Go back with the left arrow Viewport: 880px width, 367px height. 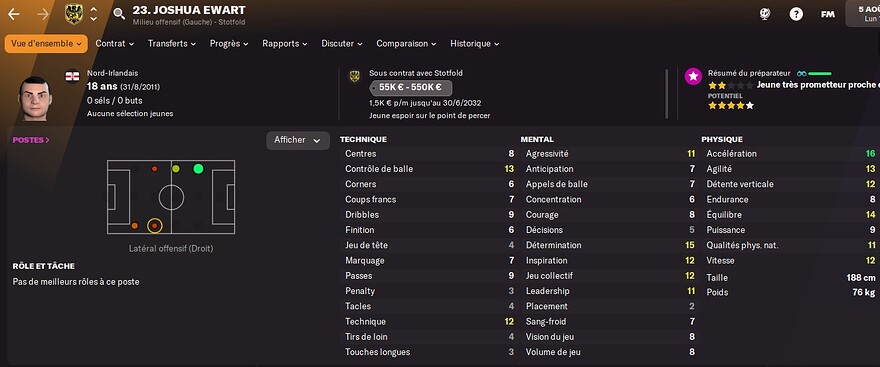tap(13, 14)
